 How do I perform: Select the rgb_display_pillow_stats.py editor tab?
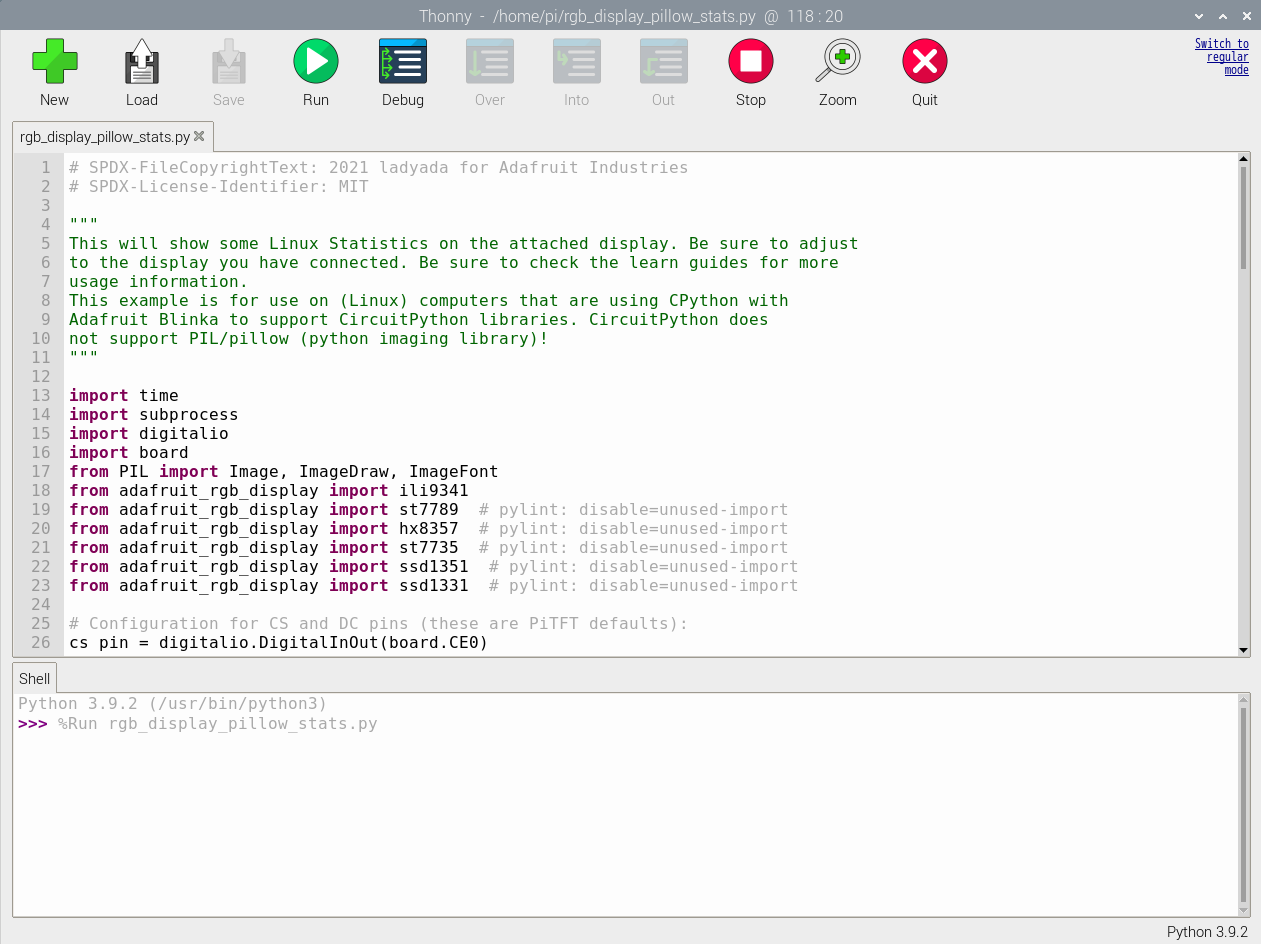click(x=104, y=137)
